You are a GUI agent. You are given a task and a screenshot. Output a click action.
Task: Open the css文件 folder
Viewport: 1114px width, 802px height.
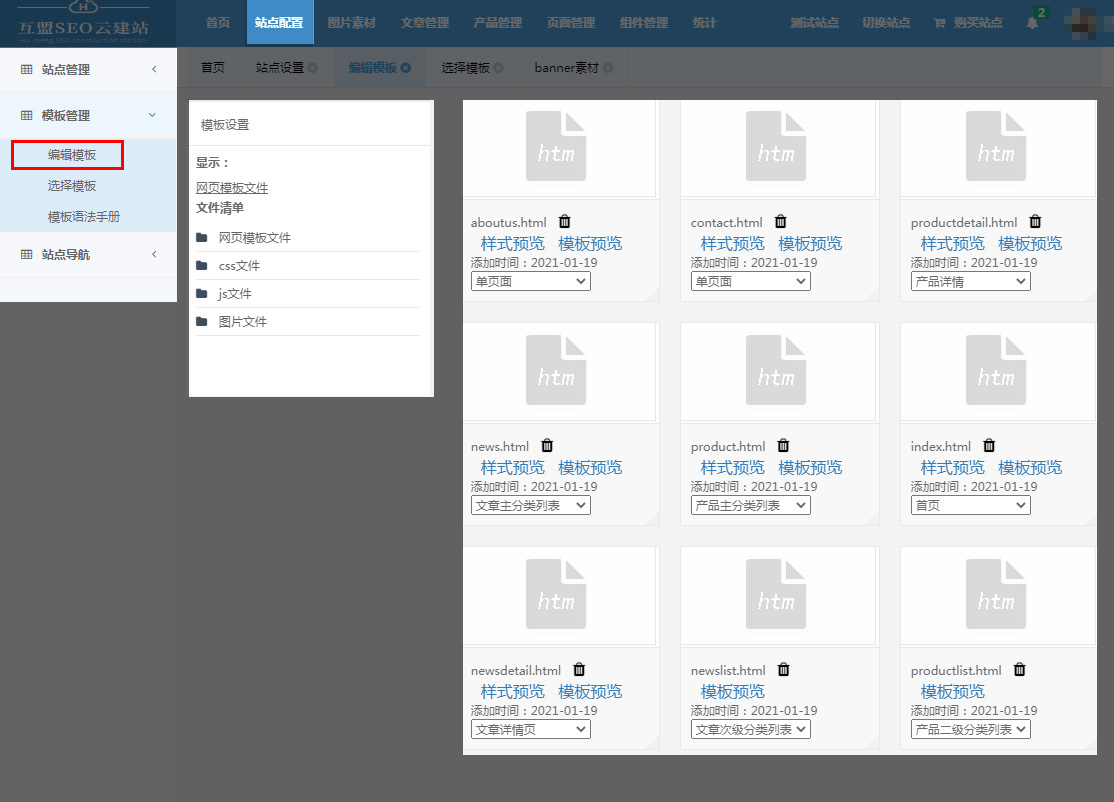point(239,266)
